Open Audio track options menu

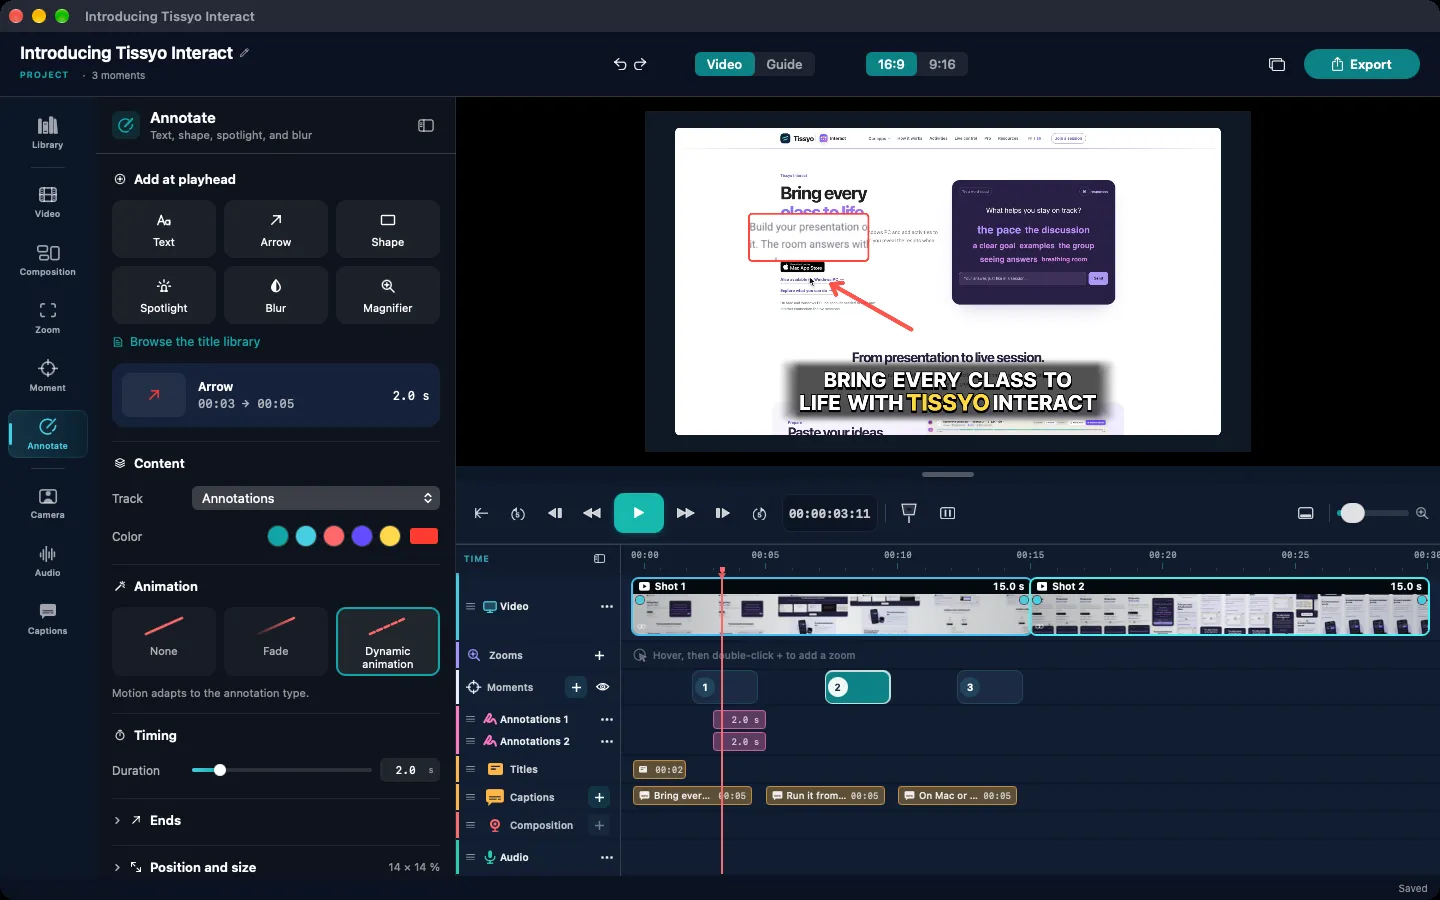(x=607, y=857)
